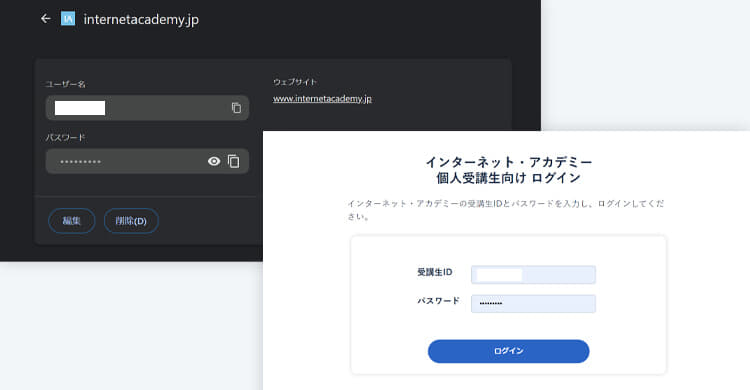The width and height of the screenshot is (750, 390).
Task: Click the 削除(D) button
Action: (x=131, y=221)
